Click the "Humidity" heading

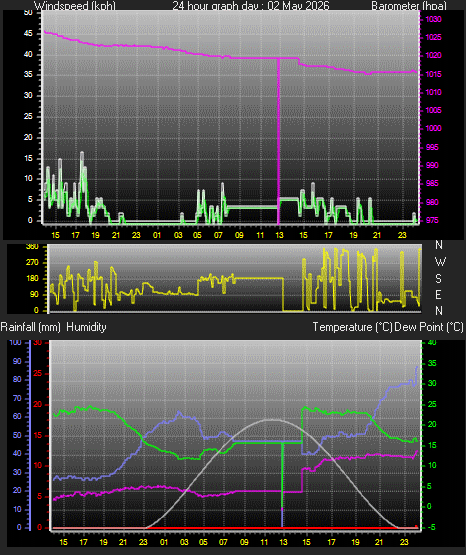click(86, 327)
